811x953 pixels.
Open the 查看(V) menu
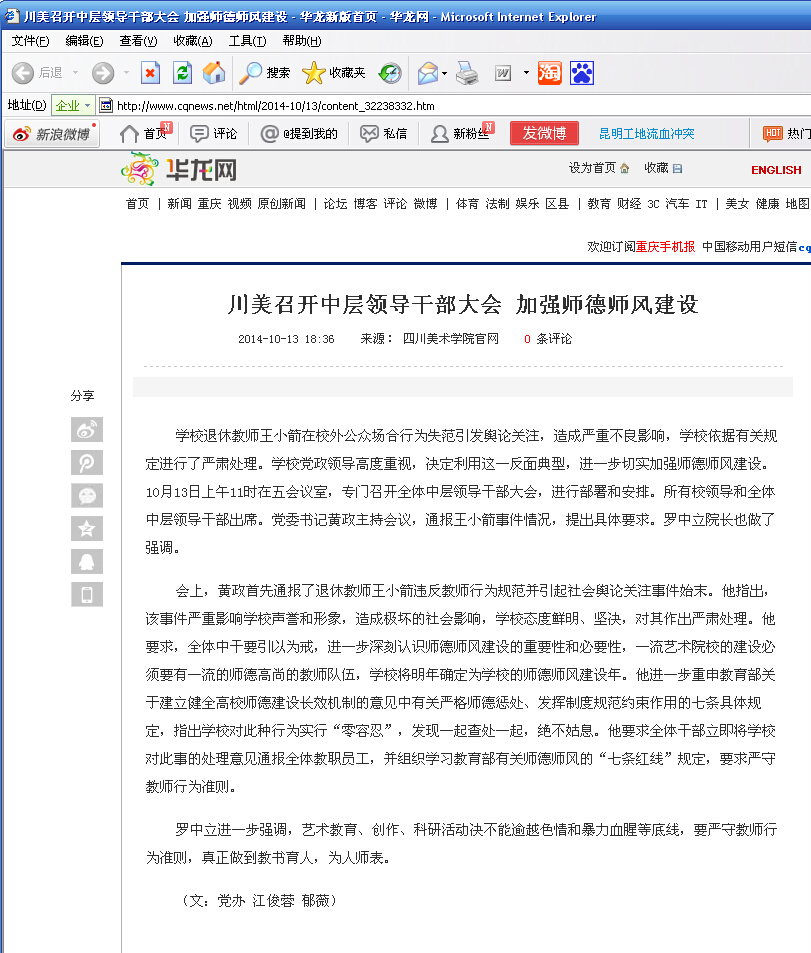coord(139,41)
